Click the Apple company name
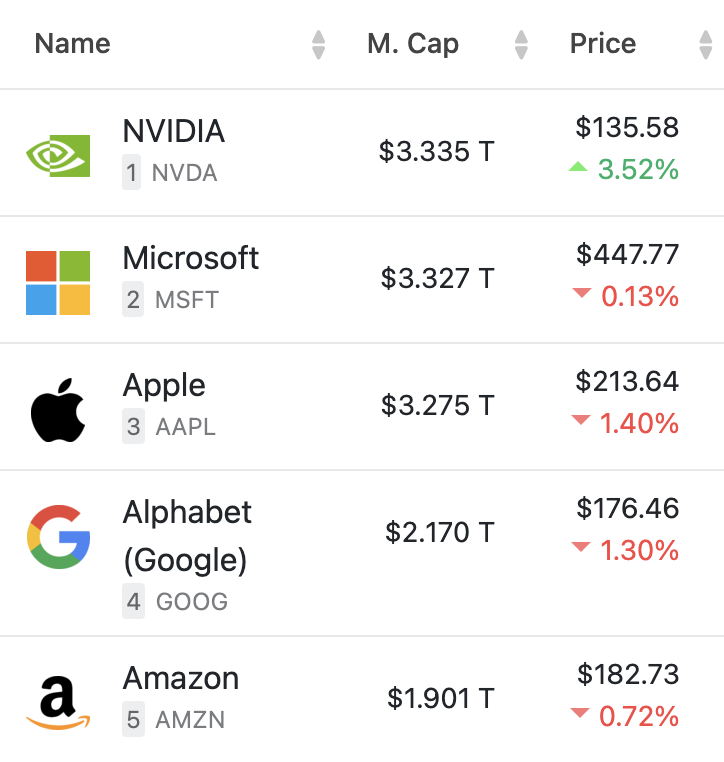The image size is (724, 762). pos(164,386)
